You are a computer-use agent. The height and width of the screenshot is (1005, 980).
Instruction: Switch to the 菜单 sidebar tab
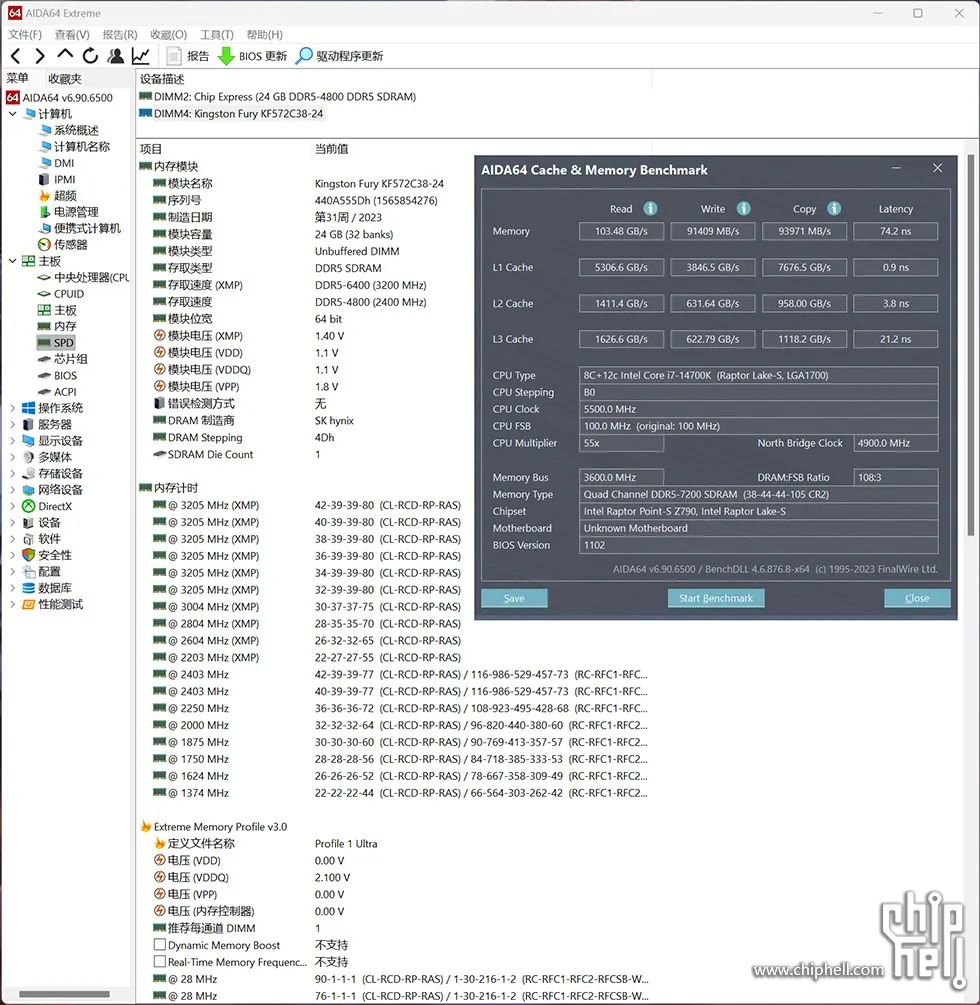tap(17, 78)
